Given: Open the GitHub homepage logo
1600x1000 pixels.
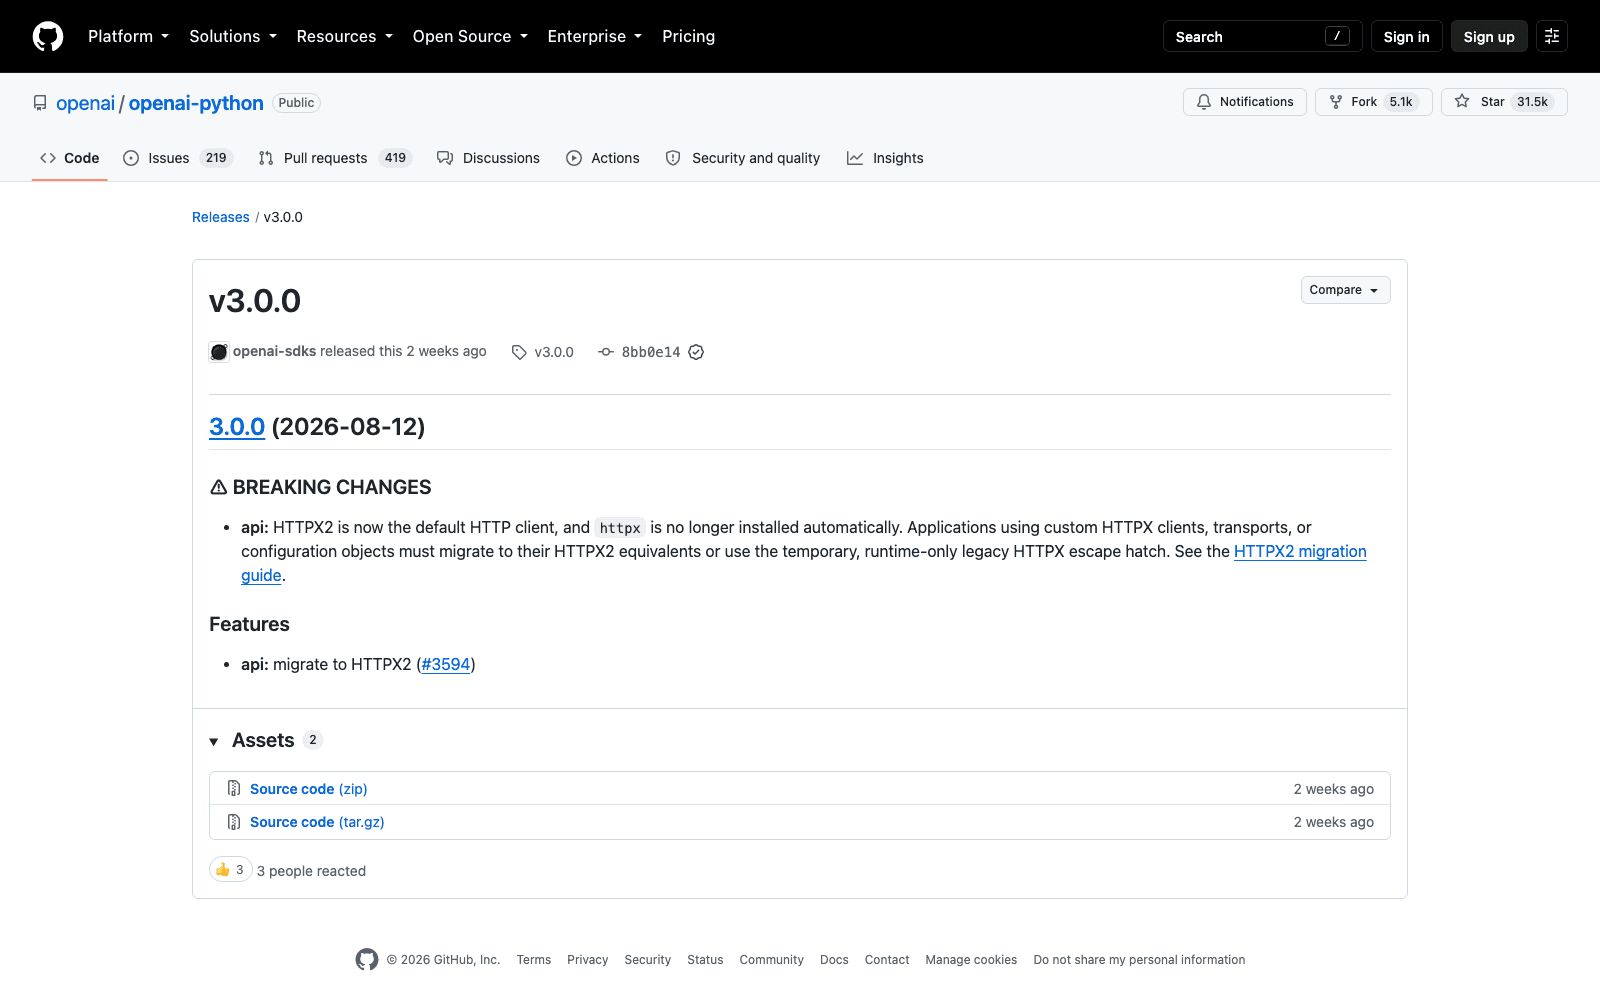Looking at the screenshot, I should click(x=48, y=36).
